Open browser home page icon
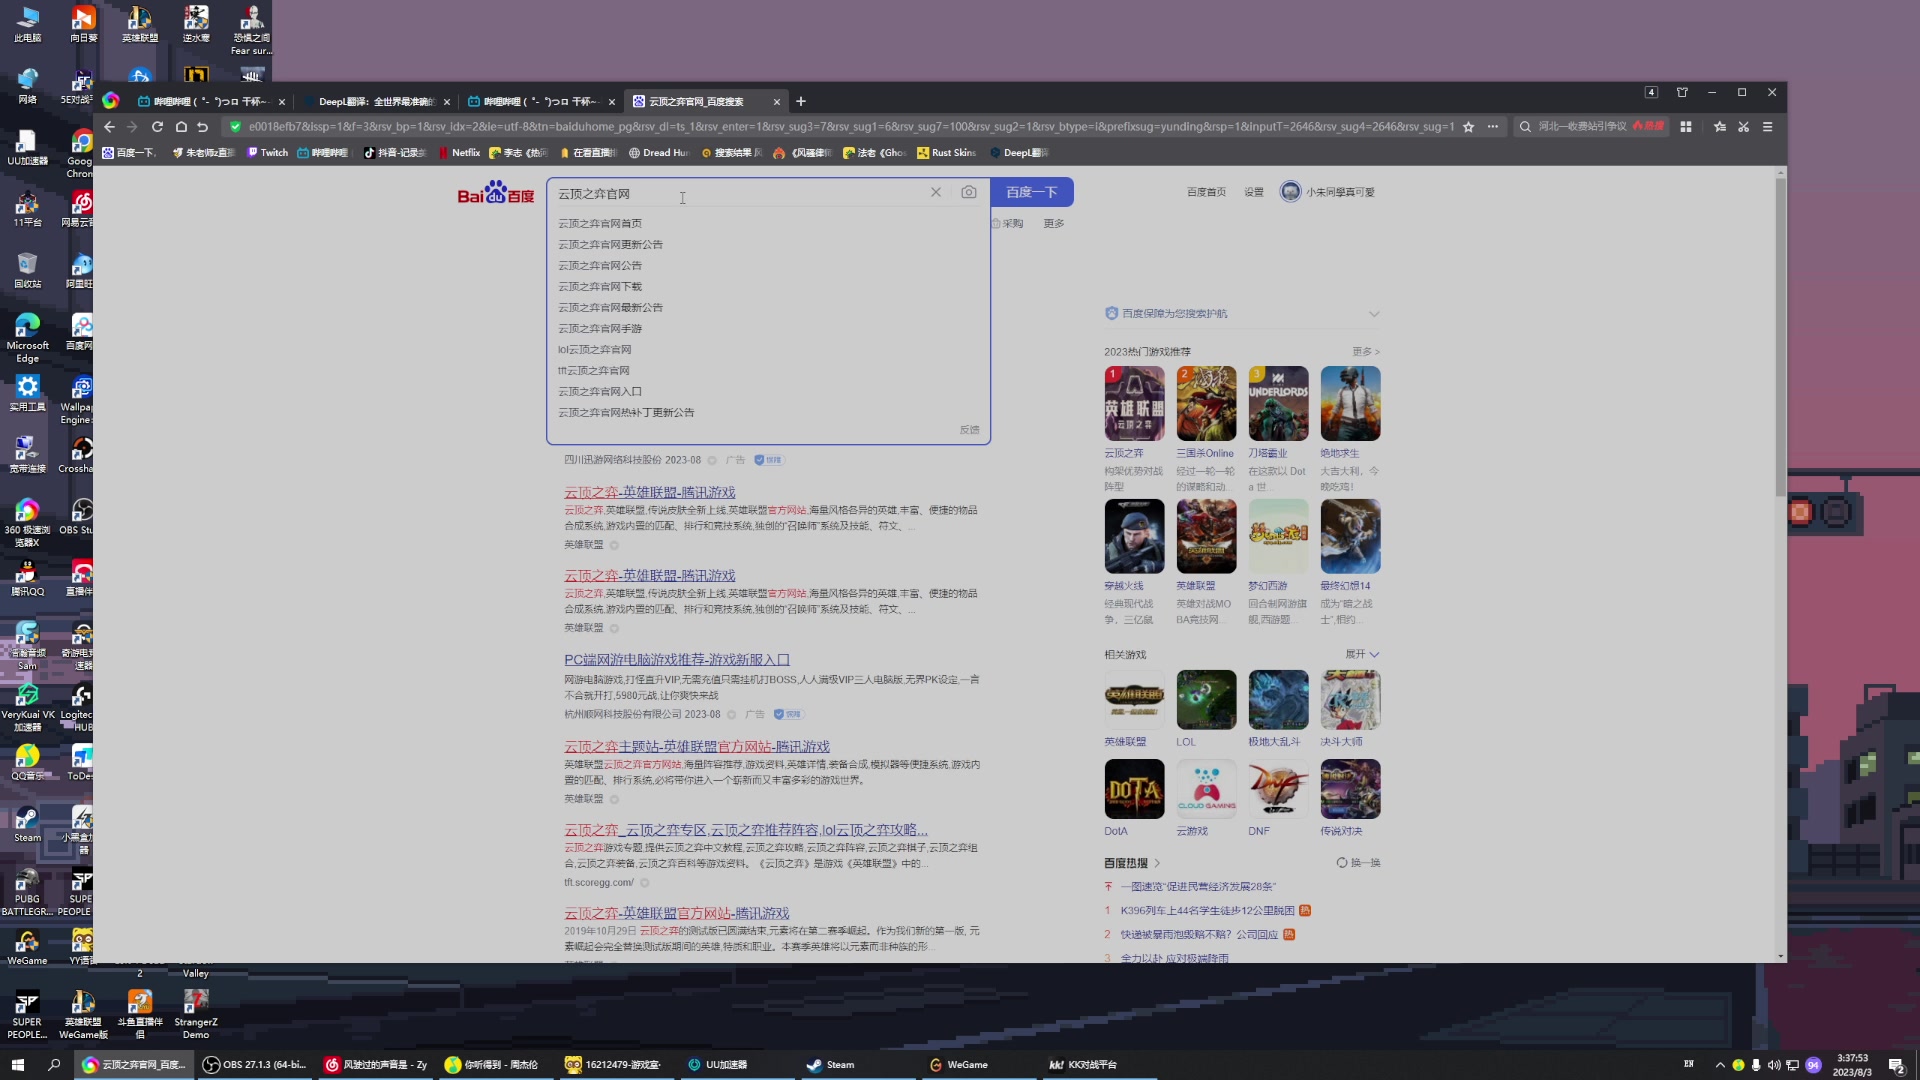Screen dimensions: 1920x1080 pos(181,127)
